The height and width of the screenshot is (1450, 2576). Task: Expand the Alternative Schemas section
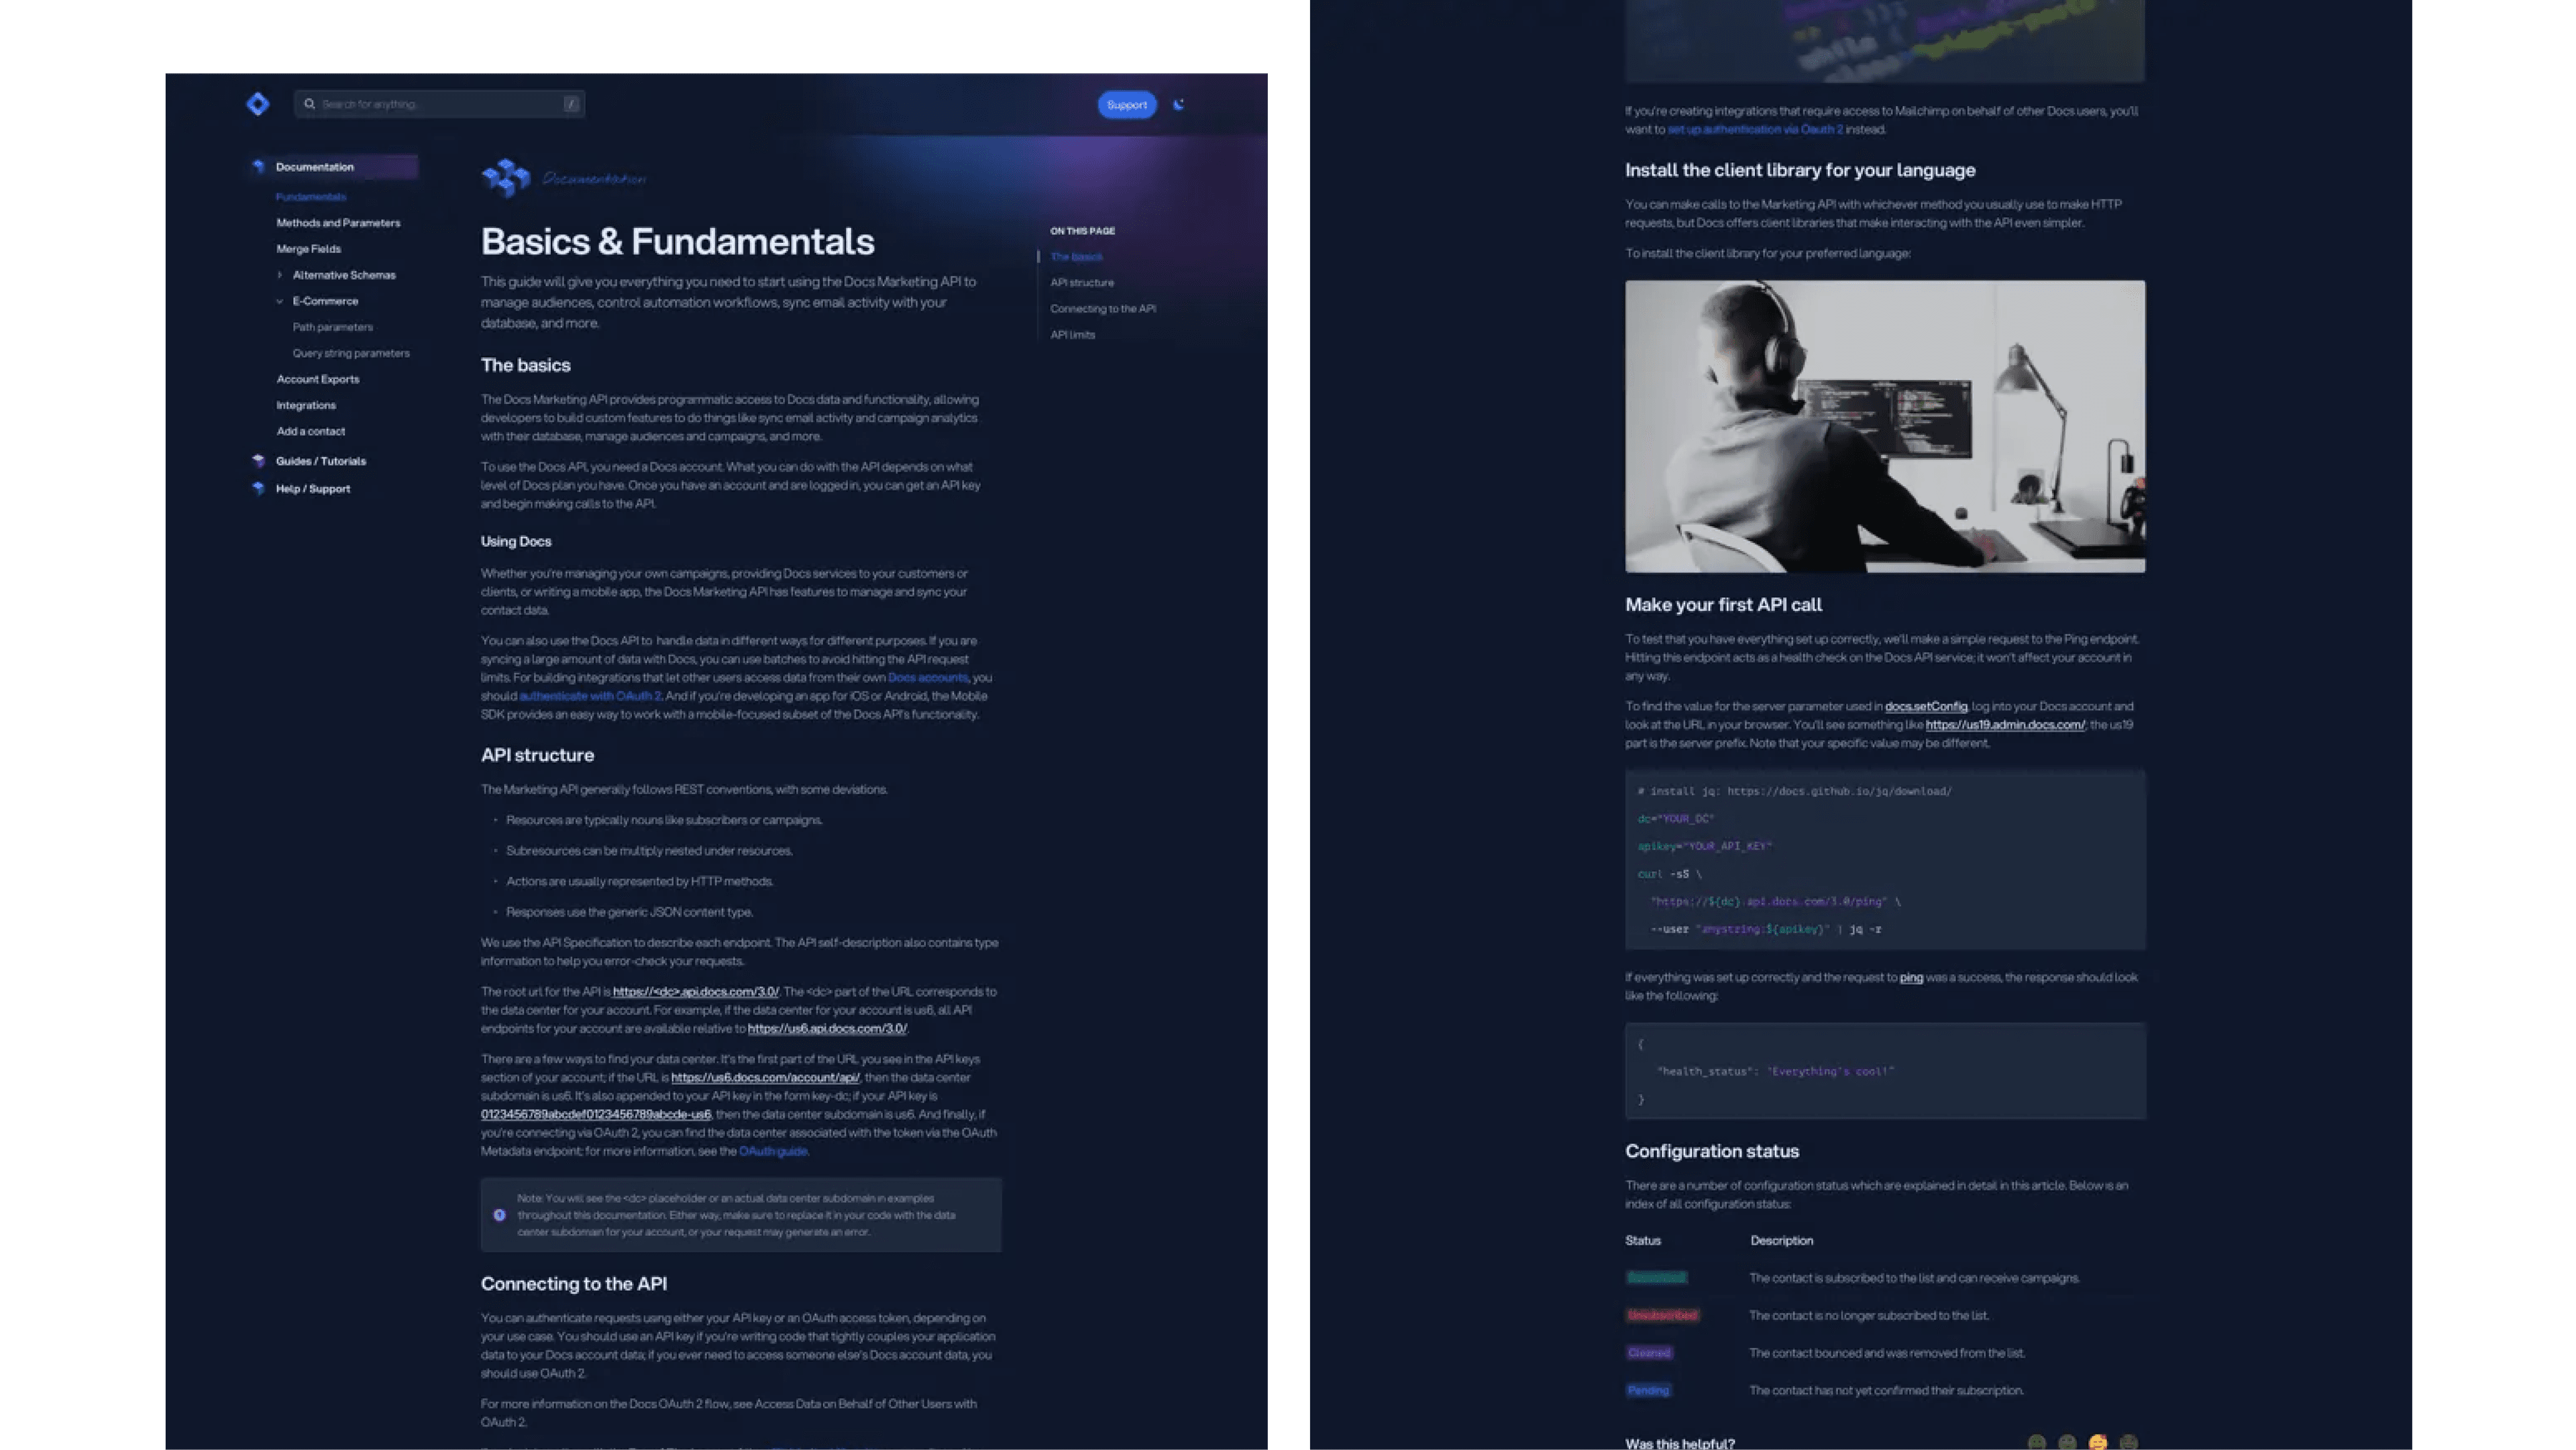point(280,274)
